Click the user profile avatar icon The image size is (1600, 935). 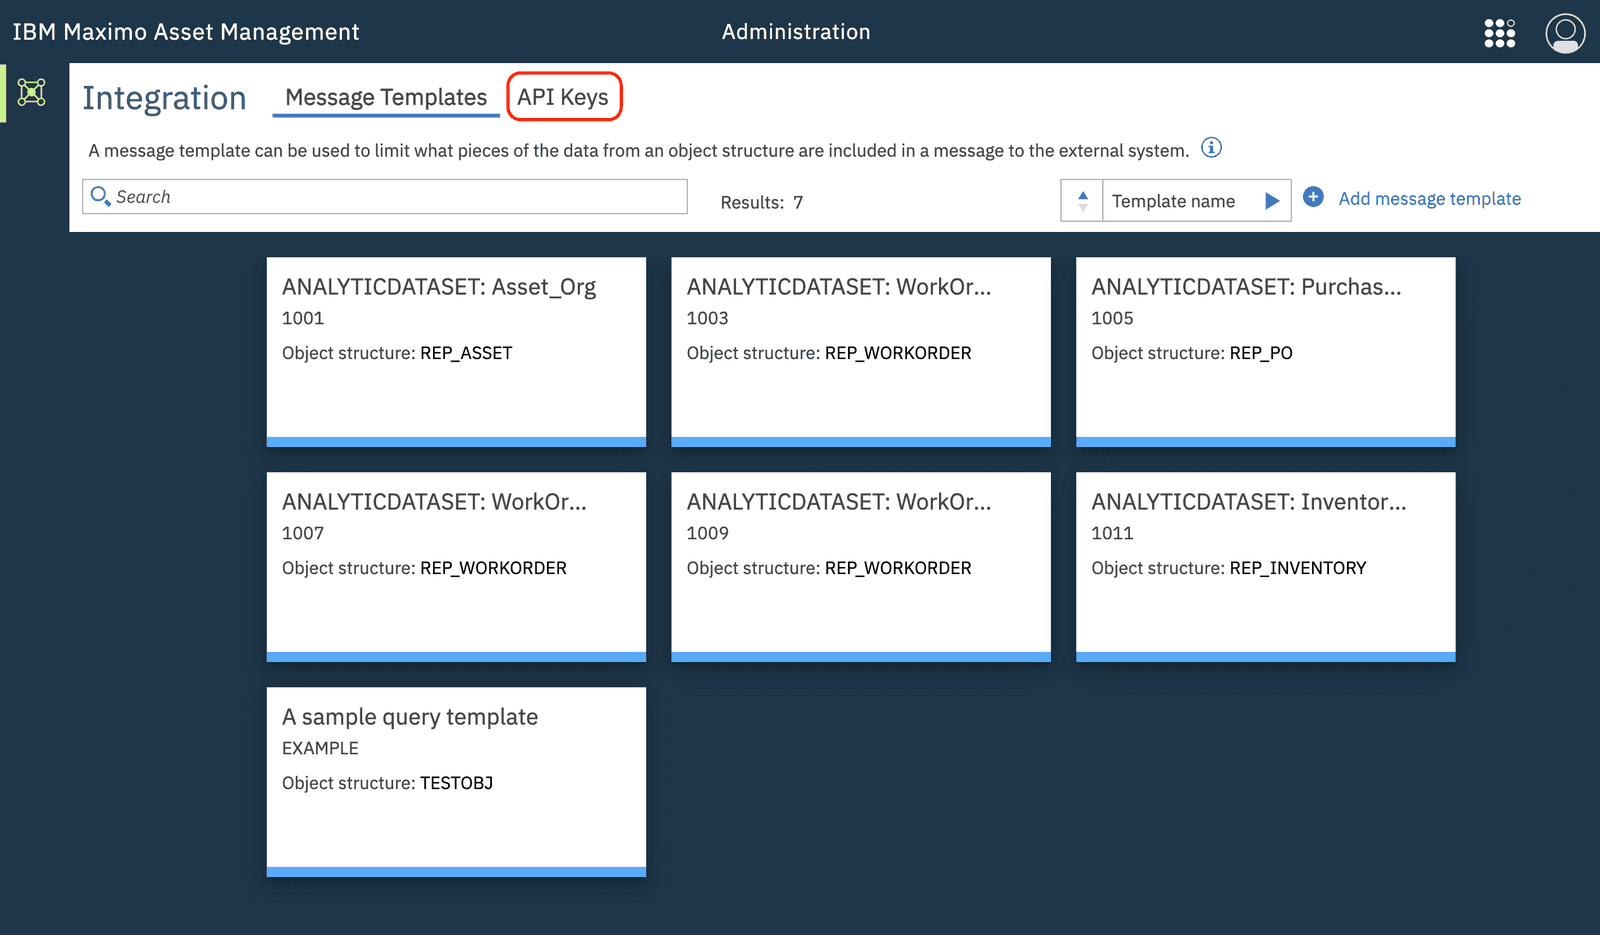[1564, 32]
